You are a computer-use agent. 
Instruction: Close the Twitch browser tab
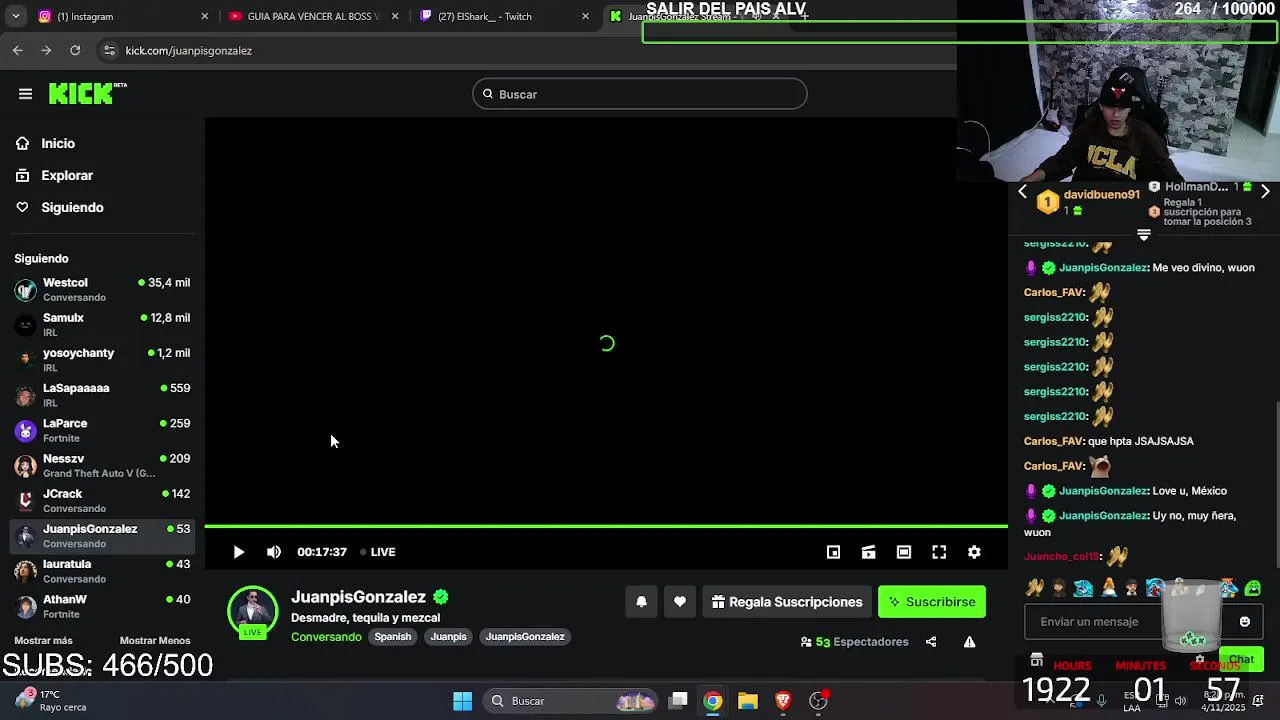coord(585,16)
